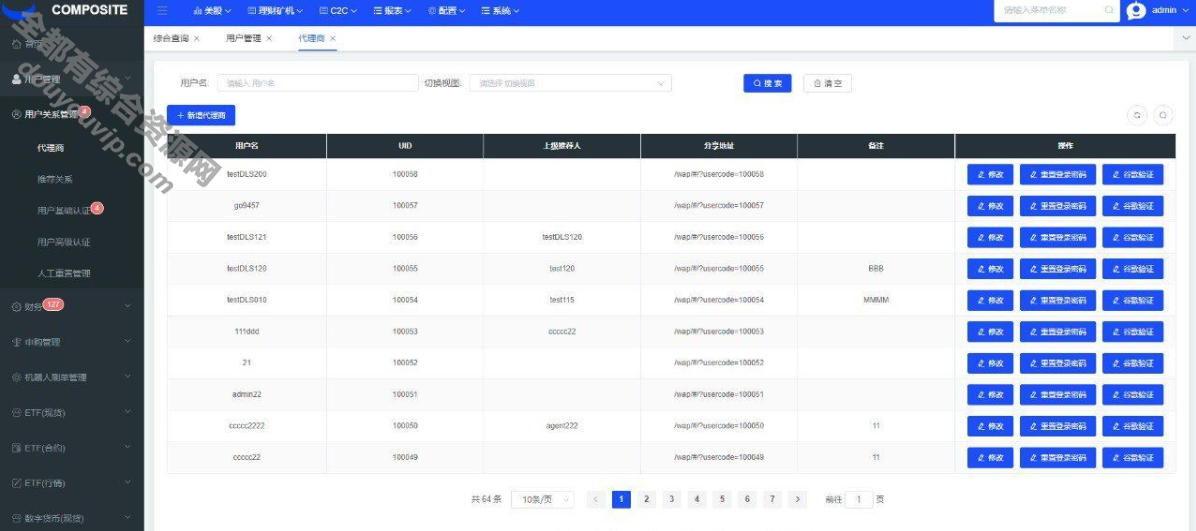1196x531 pixels.
Task: Click the 首页 home icon in sidebar
Action: [17, 44]
